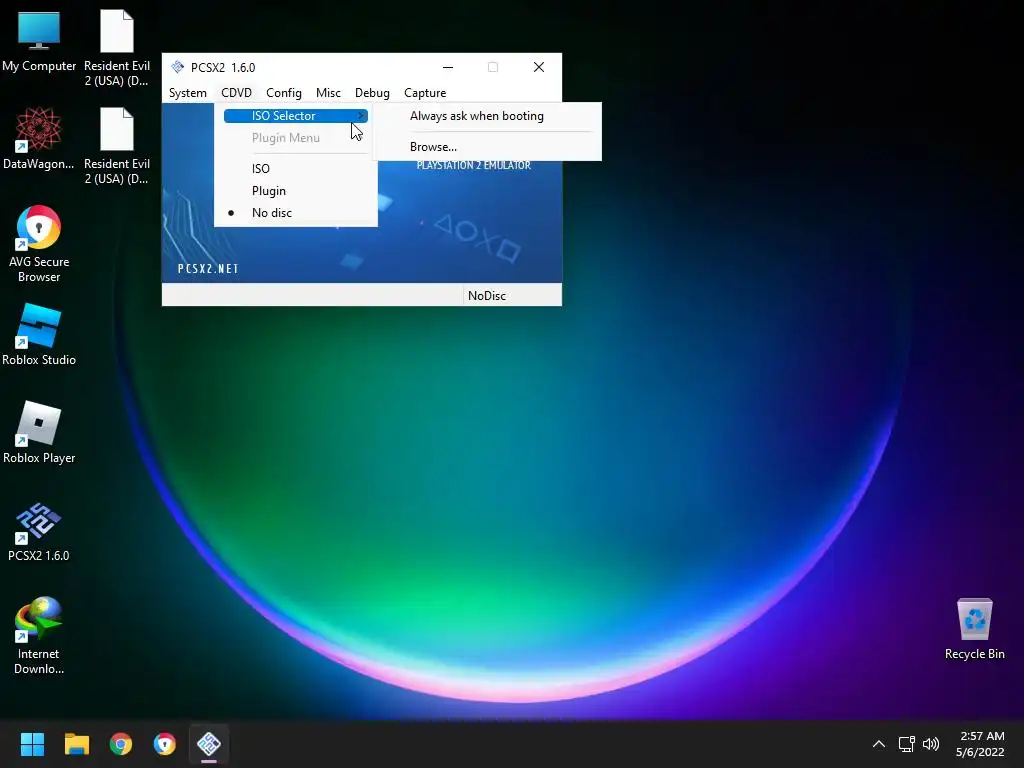The width and height of the screenshot is (1024, 768).
Task: Open the Config menu
Action: click(283, 93)
